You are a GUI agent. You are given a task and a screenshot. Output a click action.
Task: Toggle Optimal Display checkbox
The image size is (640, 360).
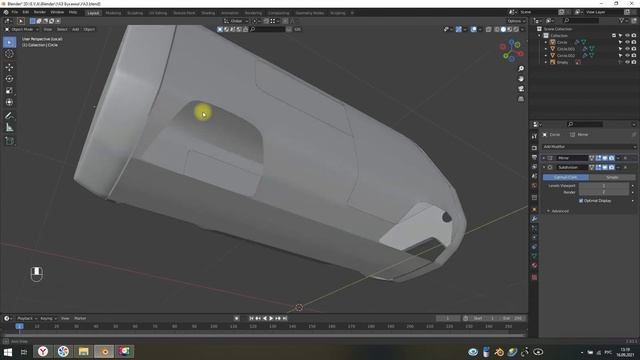pyautogui.click(x=581, y=201)
